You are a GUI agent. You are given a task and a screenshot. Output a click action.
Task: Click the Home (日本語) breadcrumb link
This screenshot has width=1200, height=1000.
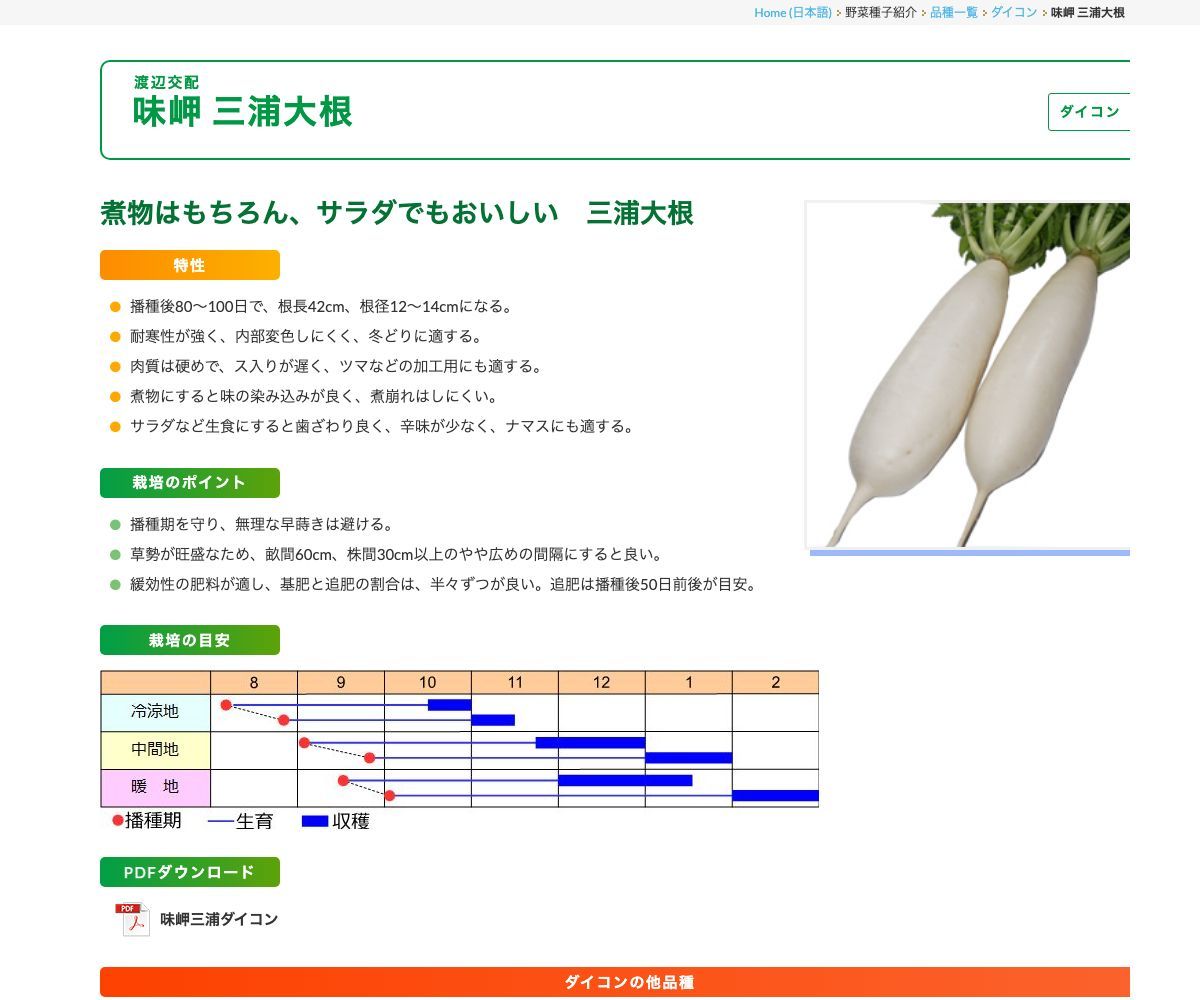pos(792,13)
